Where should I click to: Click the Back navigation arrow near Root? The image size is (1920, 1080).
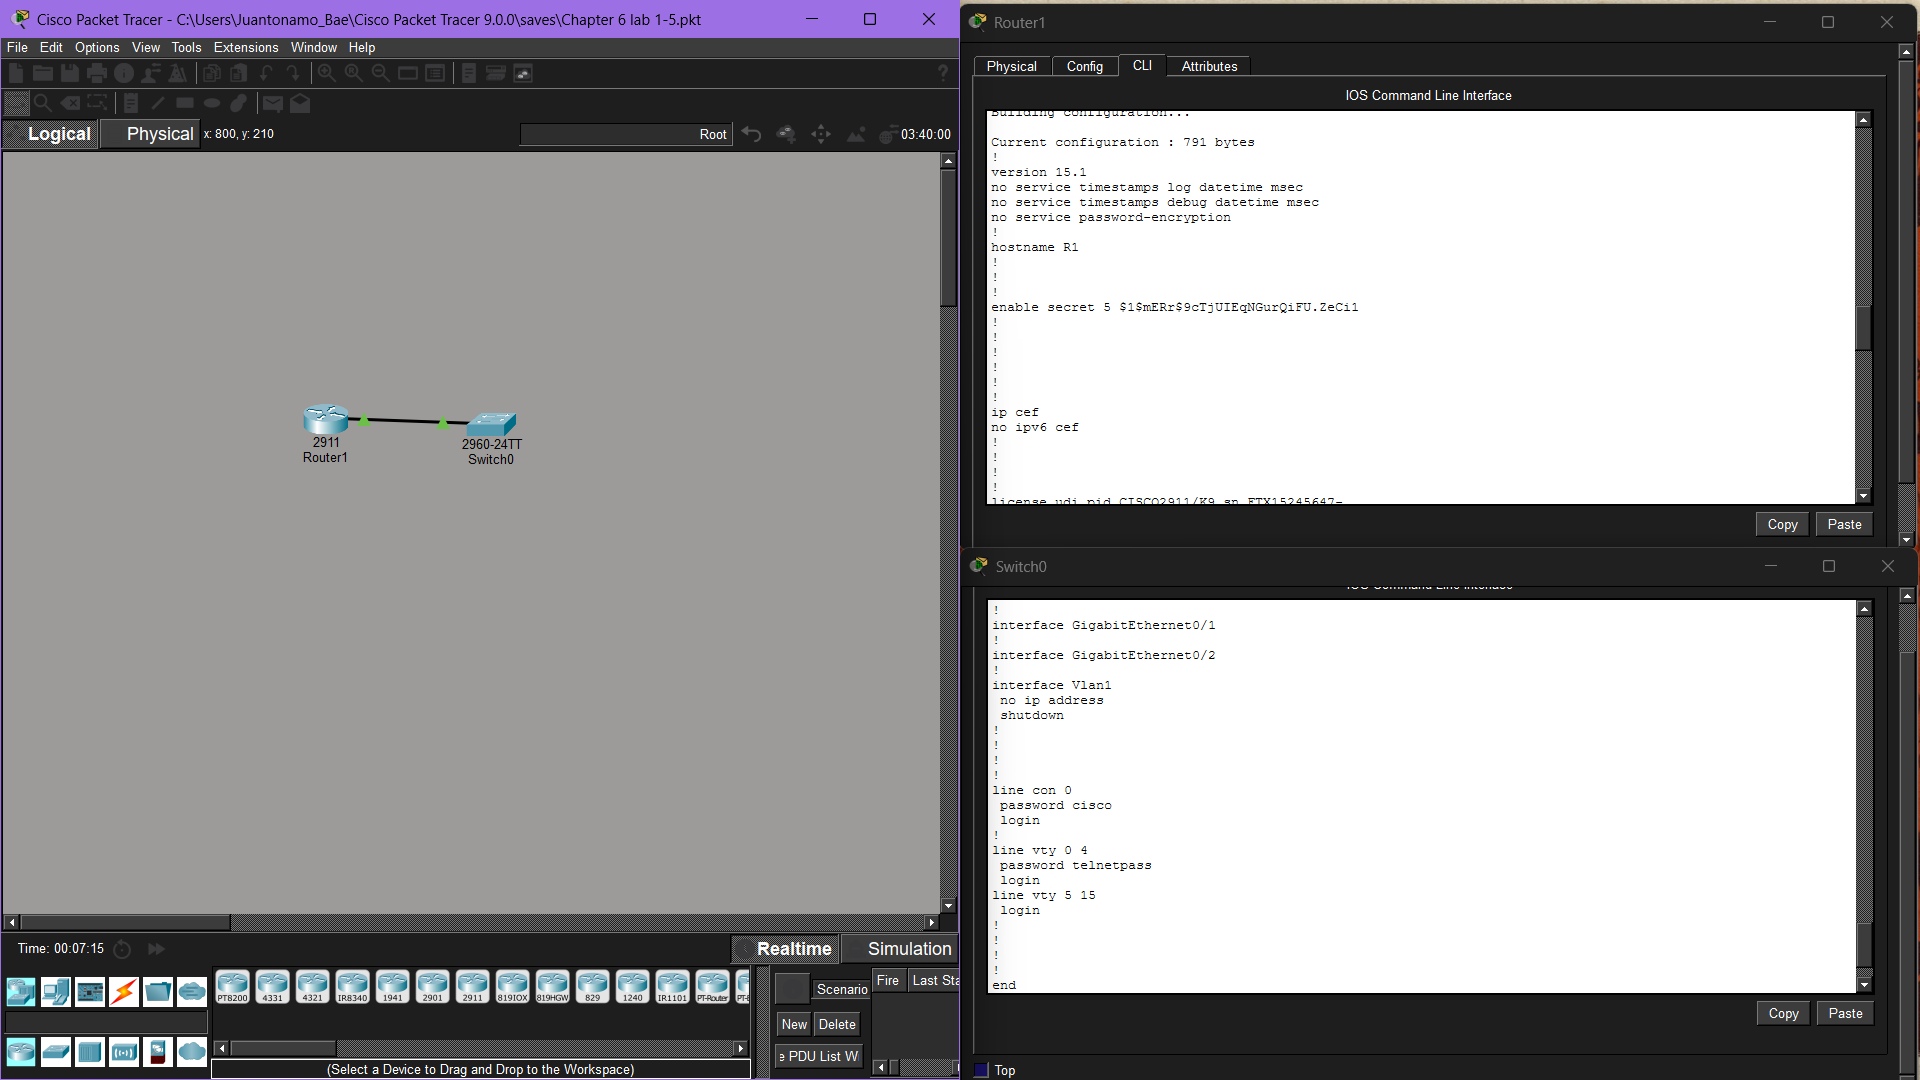click(x=752, y=134)
